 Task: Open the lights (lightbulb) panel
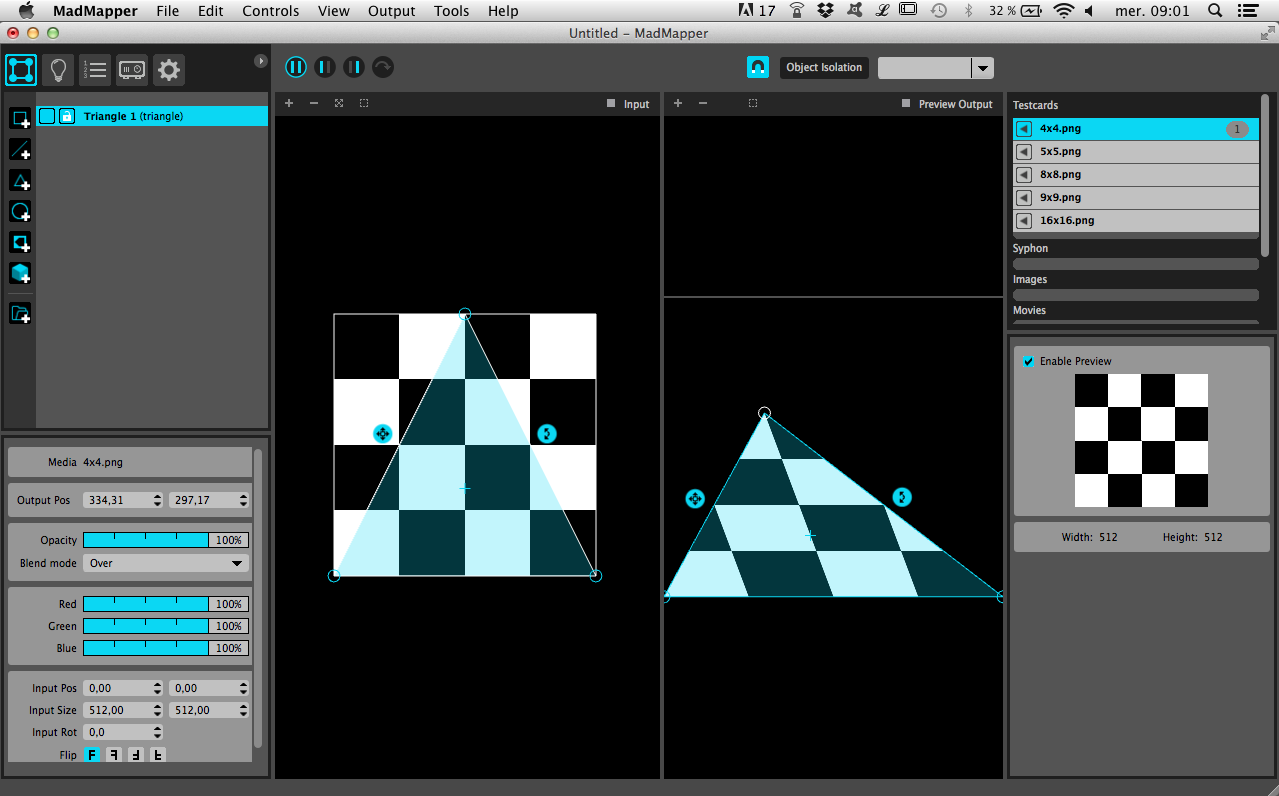[58, 69]
